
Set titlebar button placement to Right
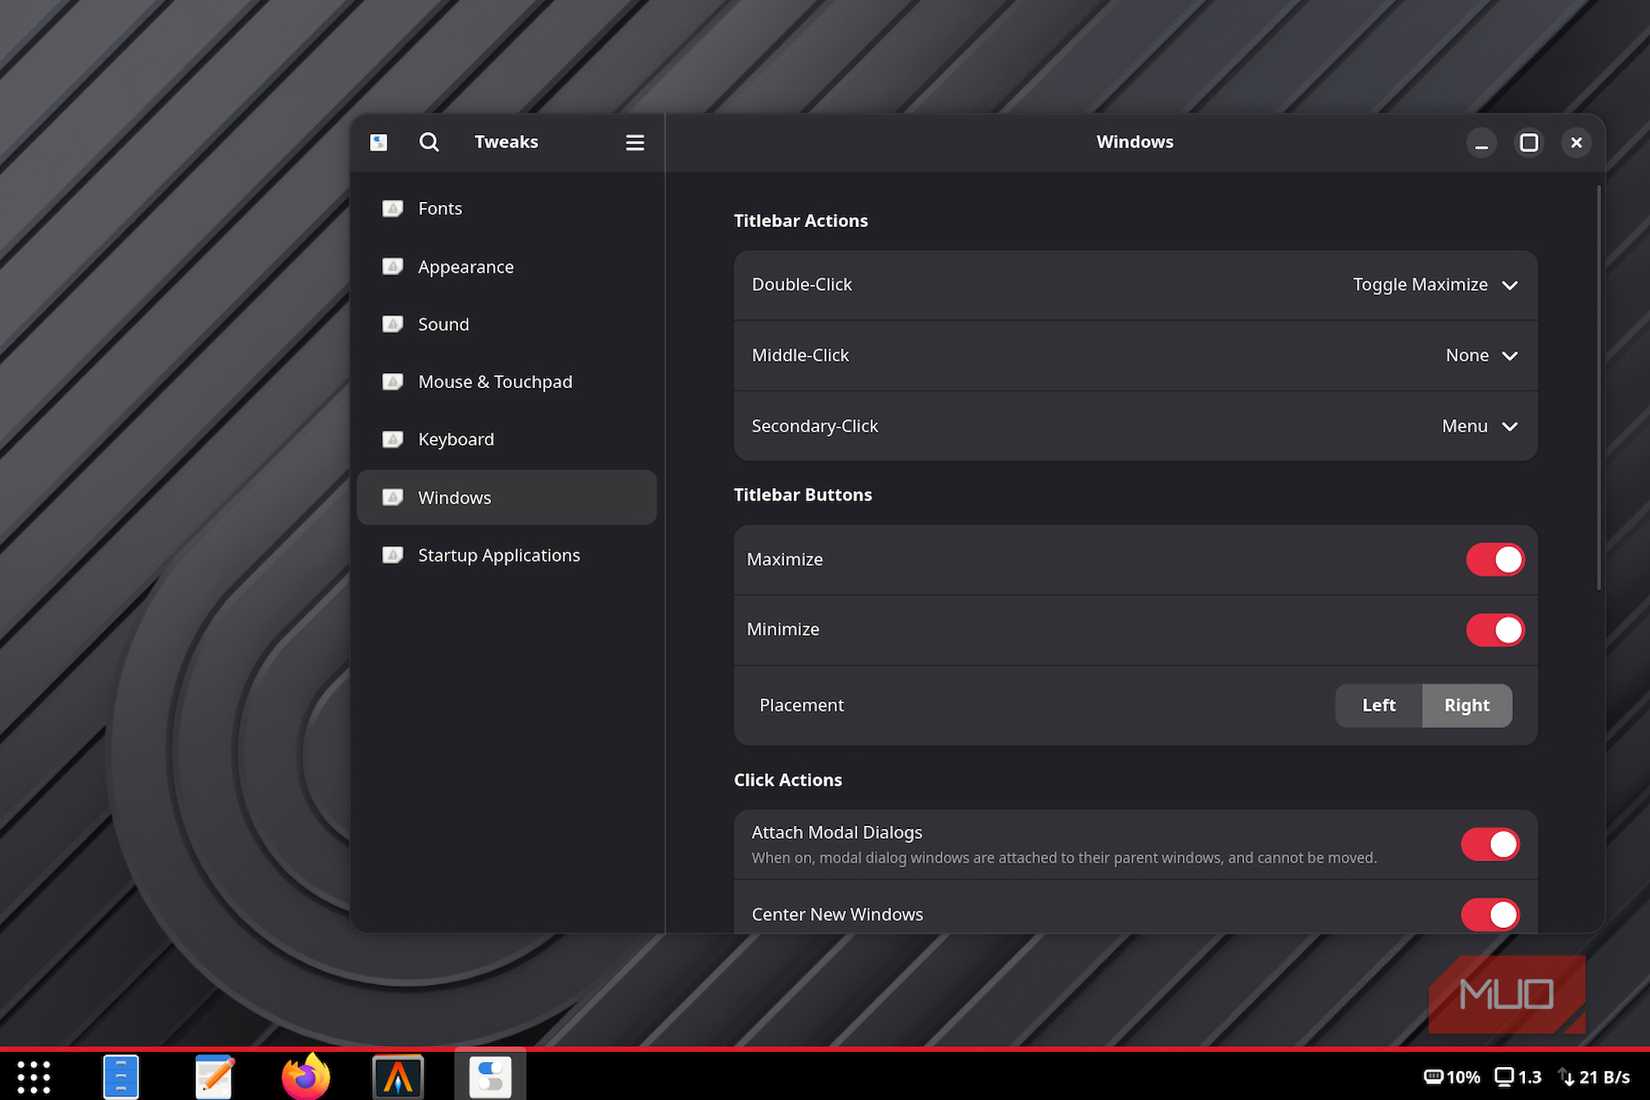point(1467,705)
